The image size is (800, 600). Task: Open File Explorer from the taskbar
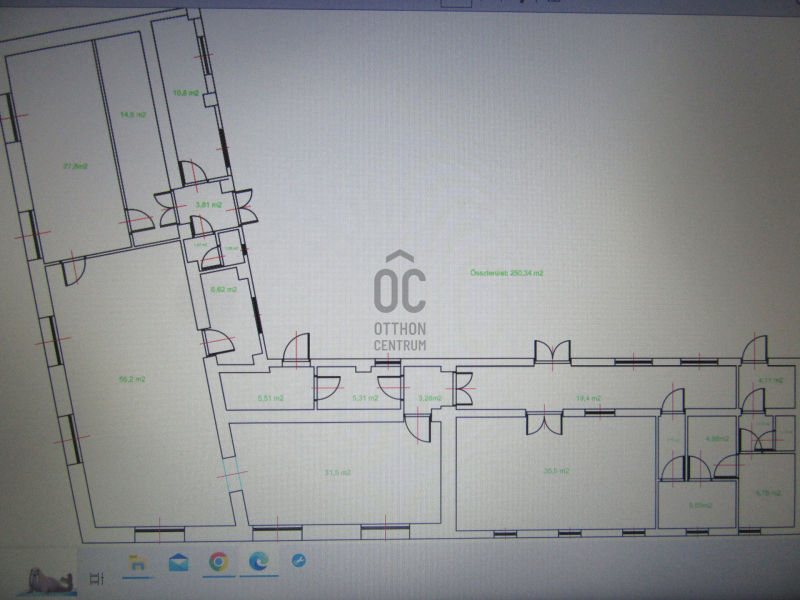[x=133, y=564]
